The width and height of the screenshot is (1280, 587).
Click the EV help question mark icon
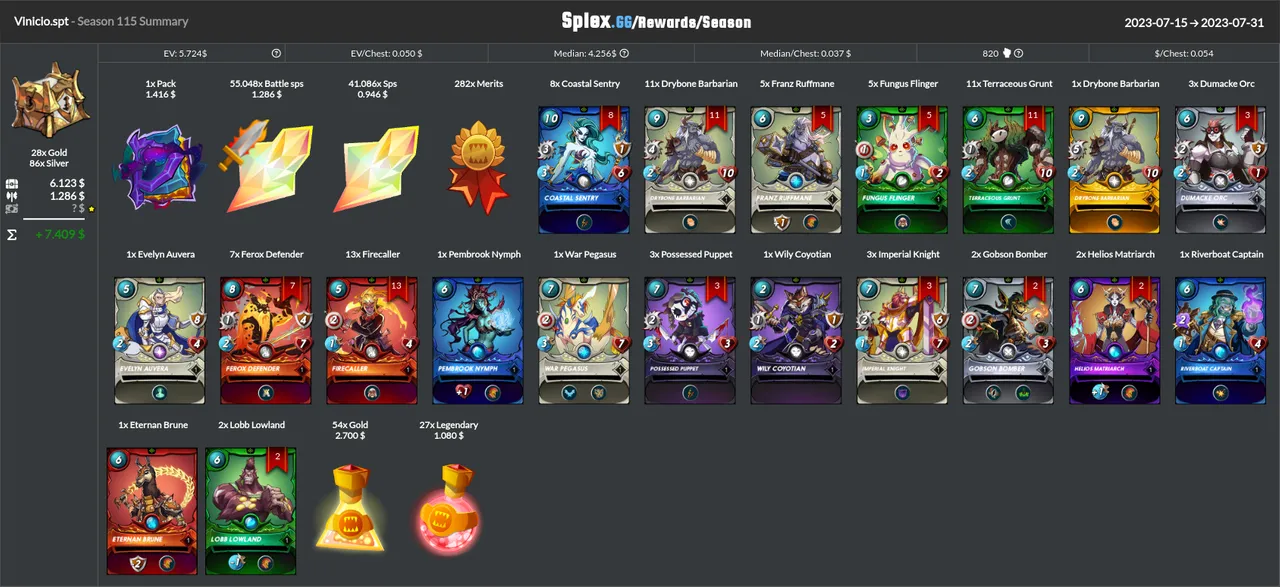[x=276, y=53]
